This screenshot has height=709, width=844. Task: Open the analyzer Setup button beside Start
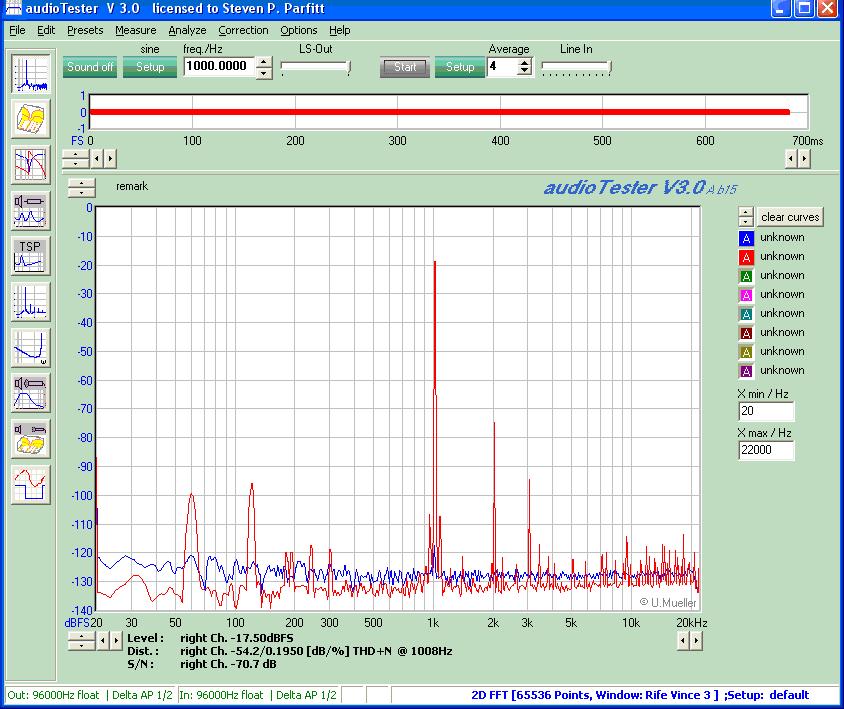pyautogui.click(x=460, y=67)
